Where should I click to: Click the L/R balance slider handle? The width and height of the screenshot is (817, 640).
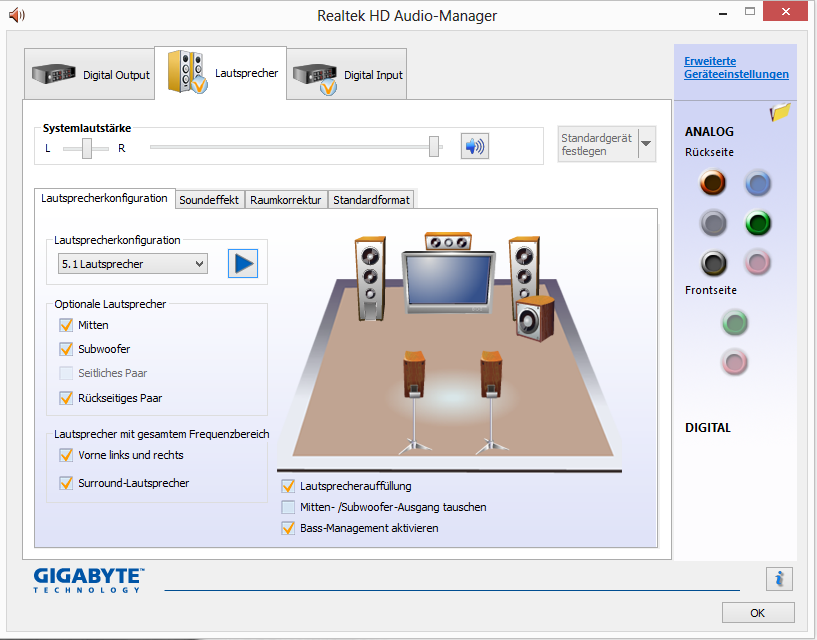(x=87, y=149)
